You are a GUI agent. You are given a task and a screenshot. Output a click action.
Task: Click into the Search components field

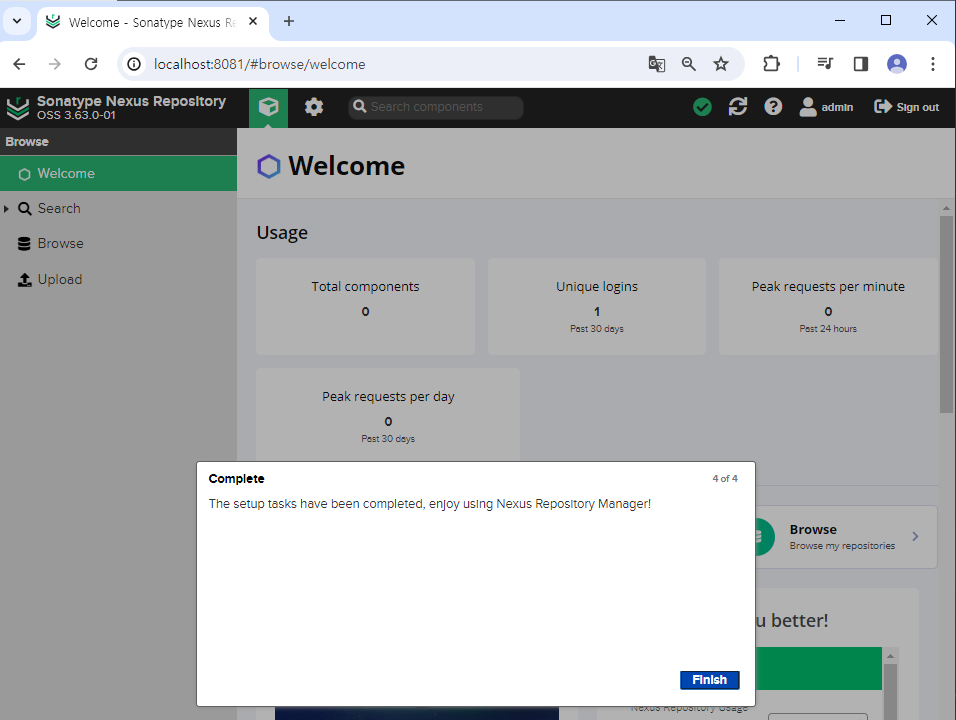(436, 107)
